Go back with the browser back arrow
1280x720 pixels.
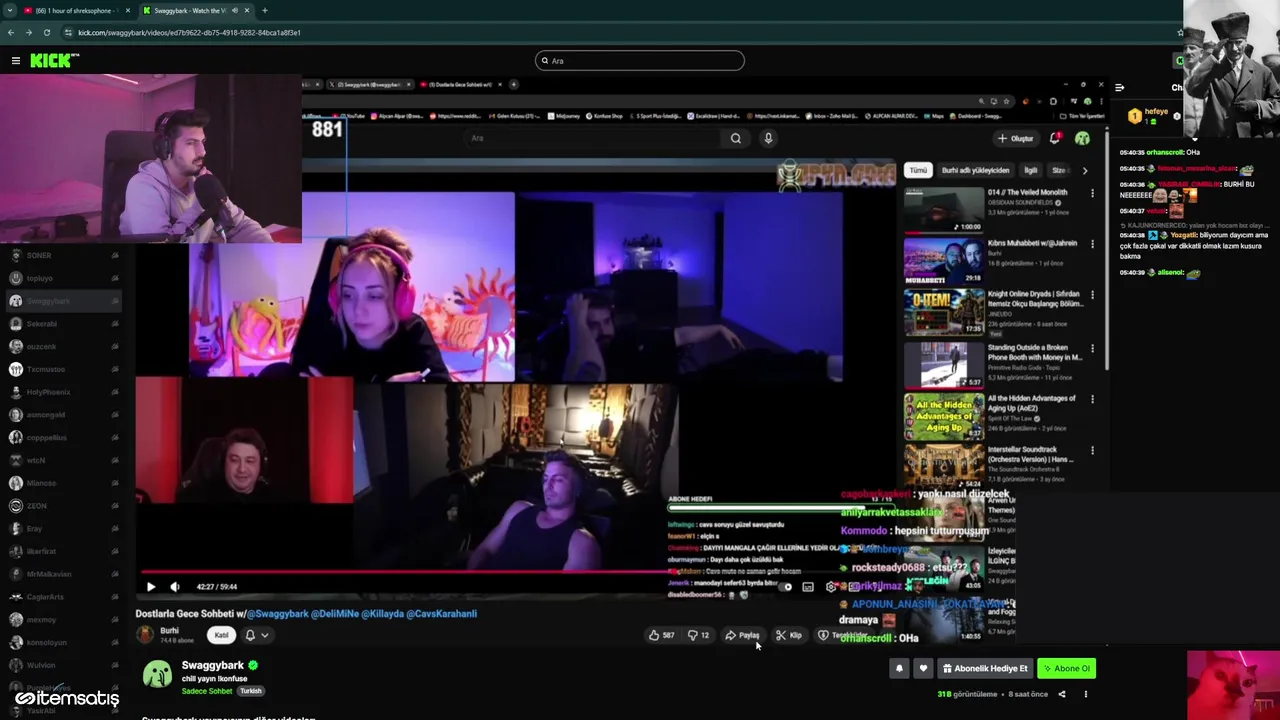pos(11,32)
